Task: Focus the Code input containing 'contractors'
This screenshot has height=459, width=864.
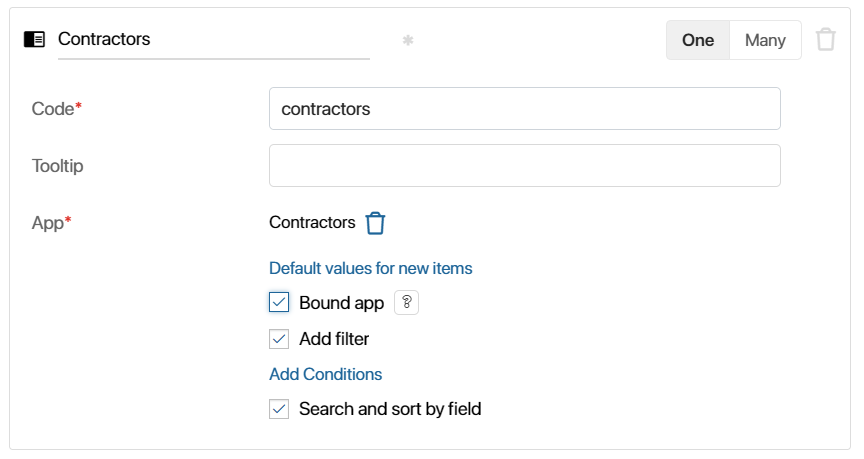Action: (x=524, y=109)
